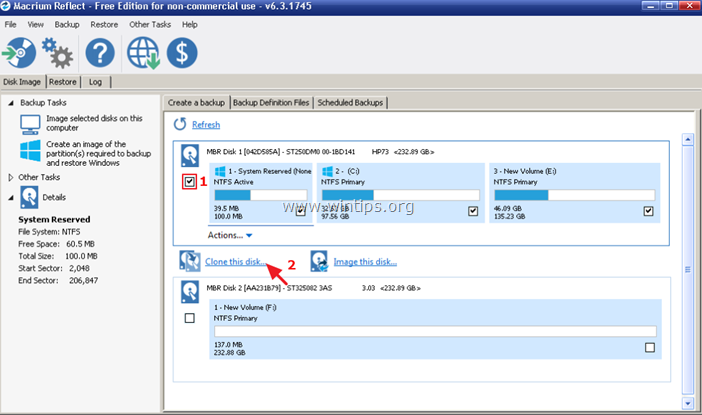Click Windows logo on System Reserved partition
This screenshot has height=415, width=702.
[220, 171]
